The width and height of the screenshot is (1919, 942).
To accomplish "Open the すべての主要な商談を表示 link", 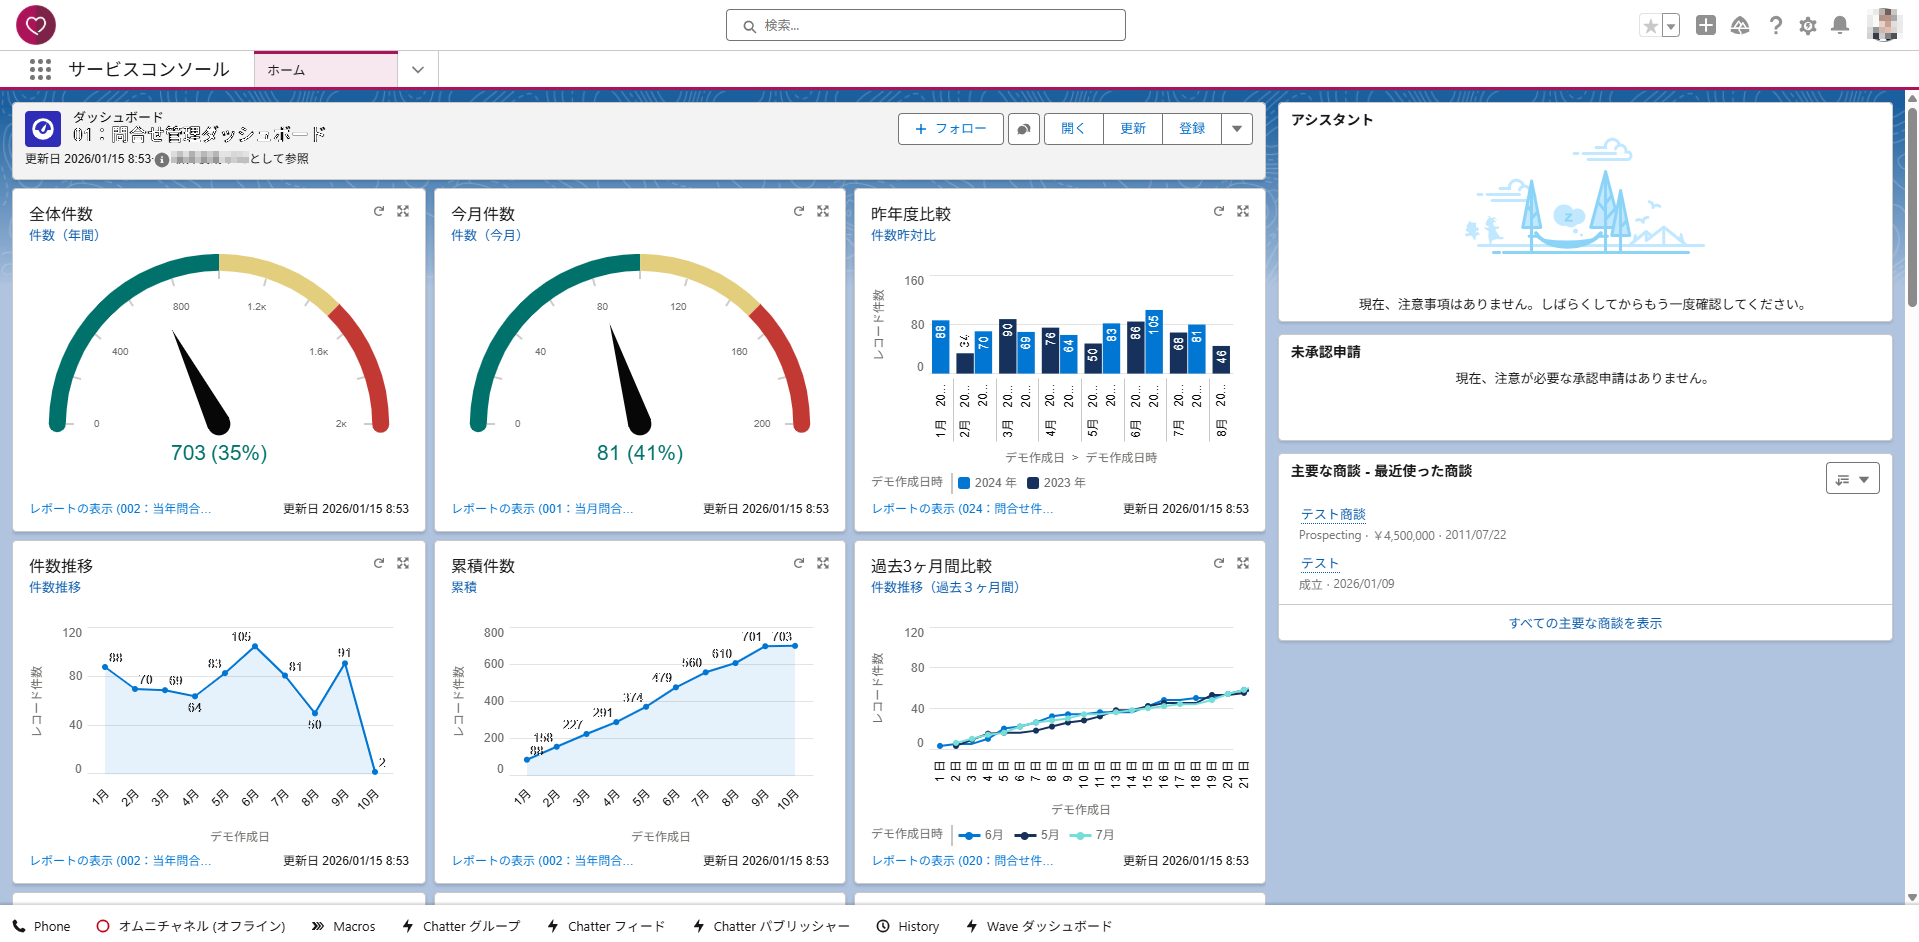I will tap(1585, 623).
